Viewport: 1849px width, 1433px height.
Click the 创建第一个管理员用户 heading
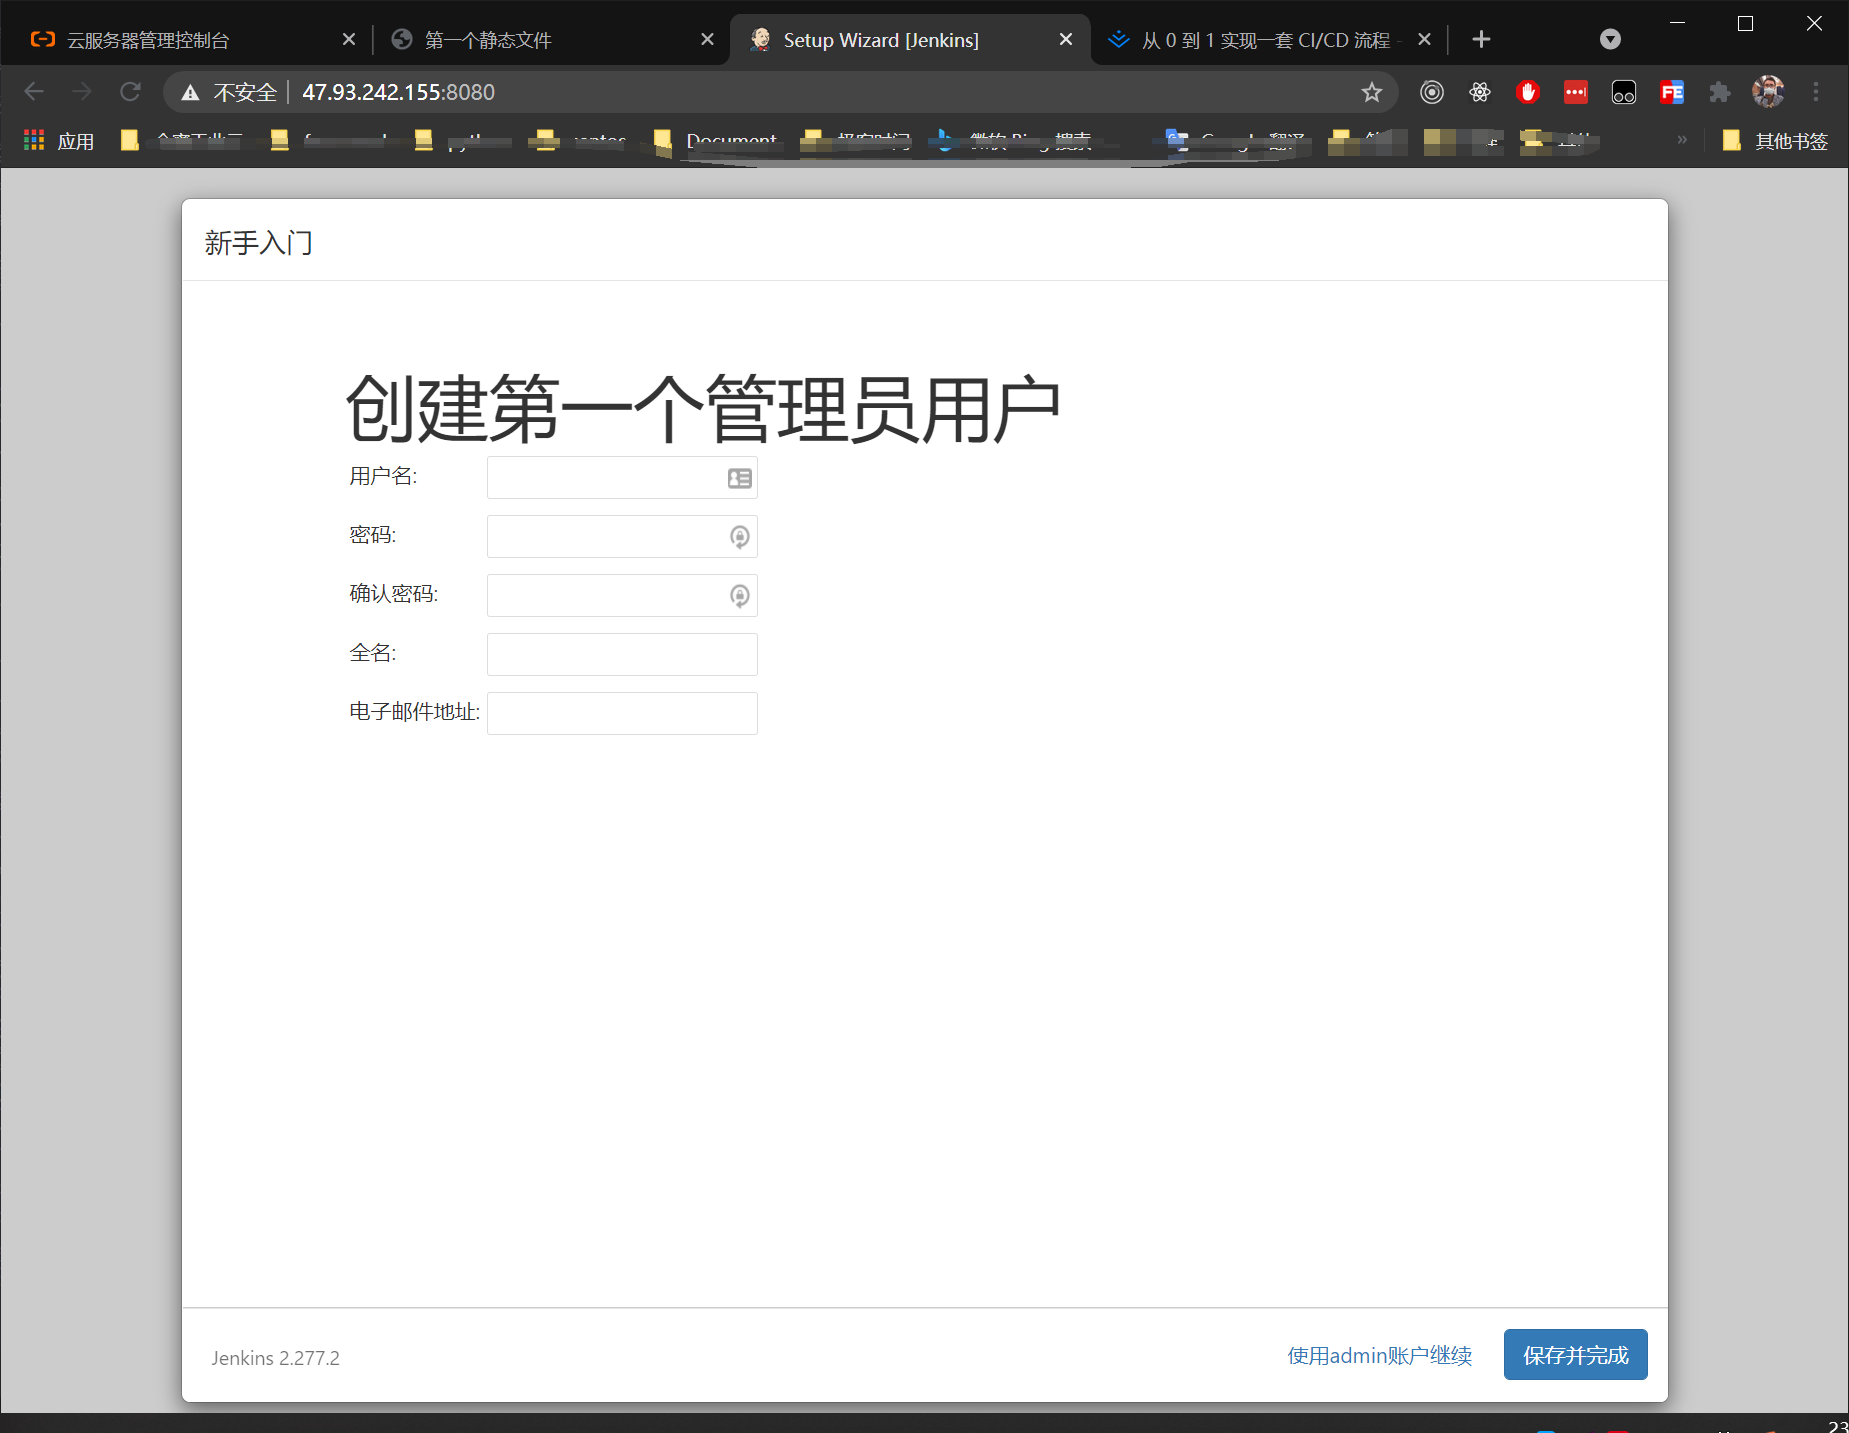point(702,409)
